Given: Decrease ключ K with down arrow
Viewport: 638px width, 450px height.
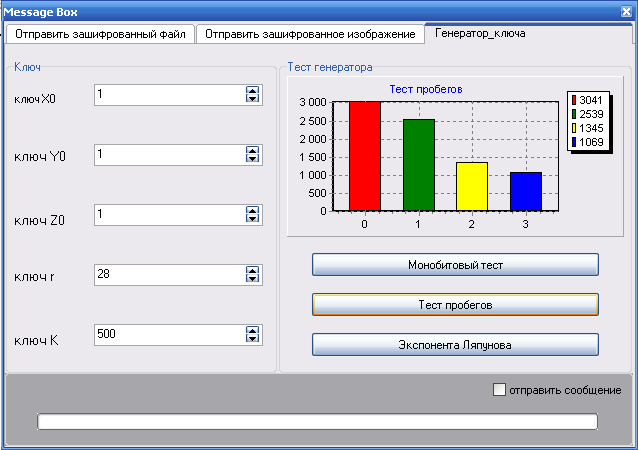Looking at the screenshot, I should click(x=252, y=339).
